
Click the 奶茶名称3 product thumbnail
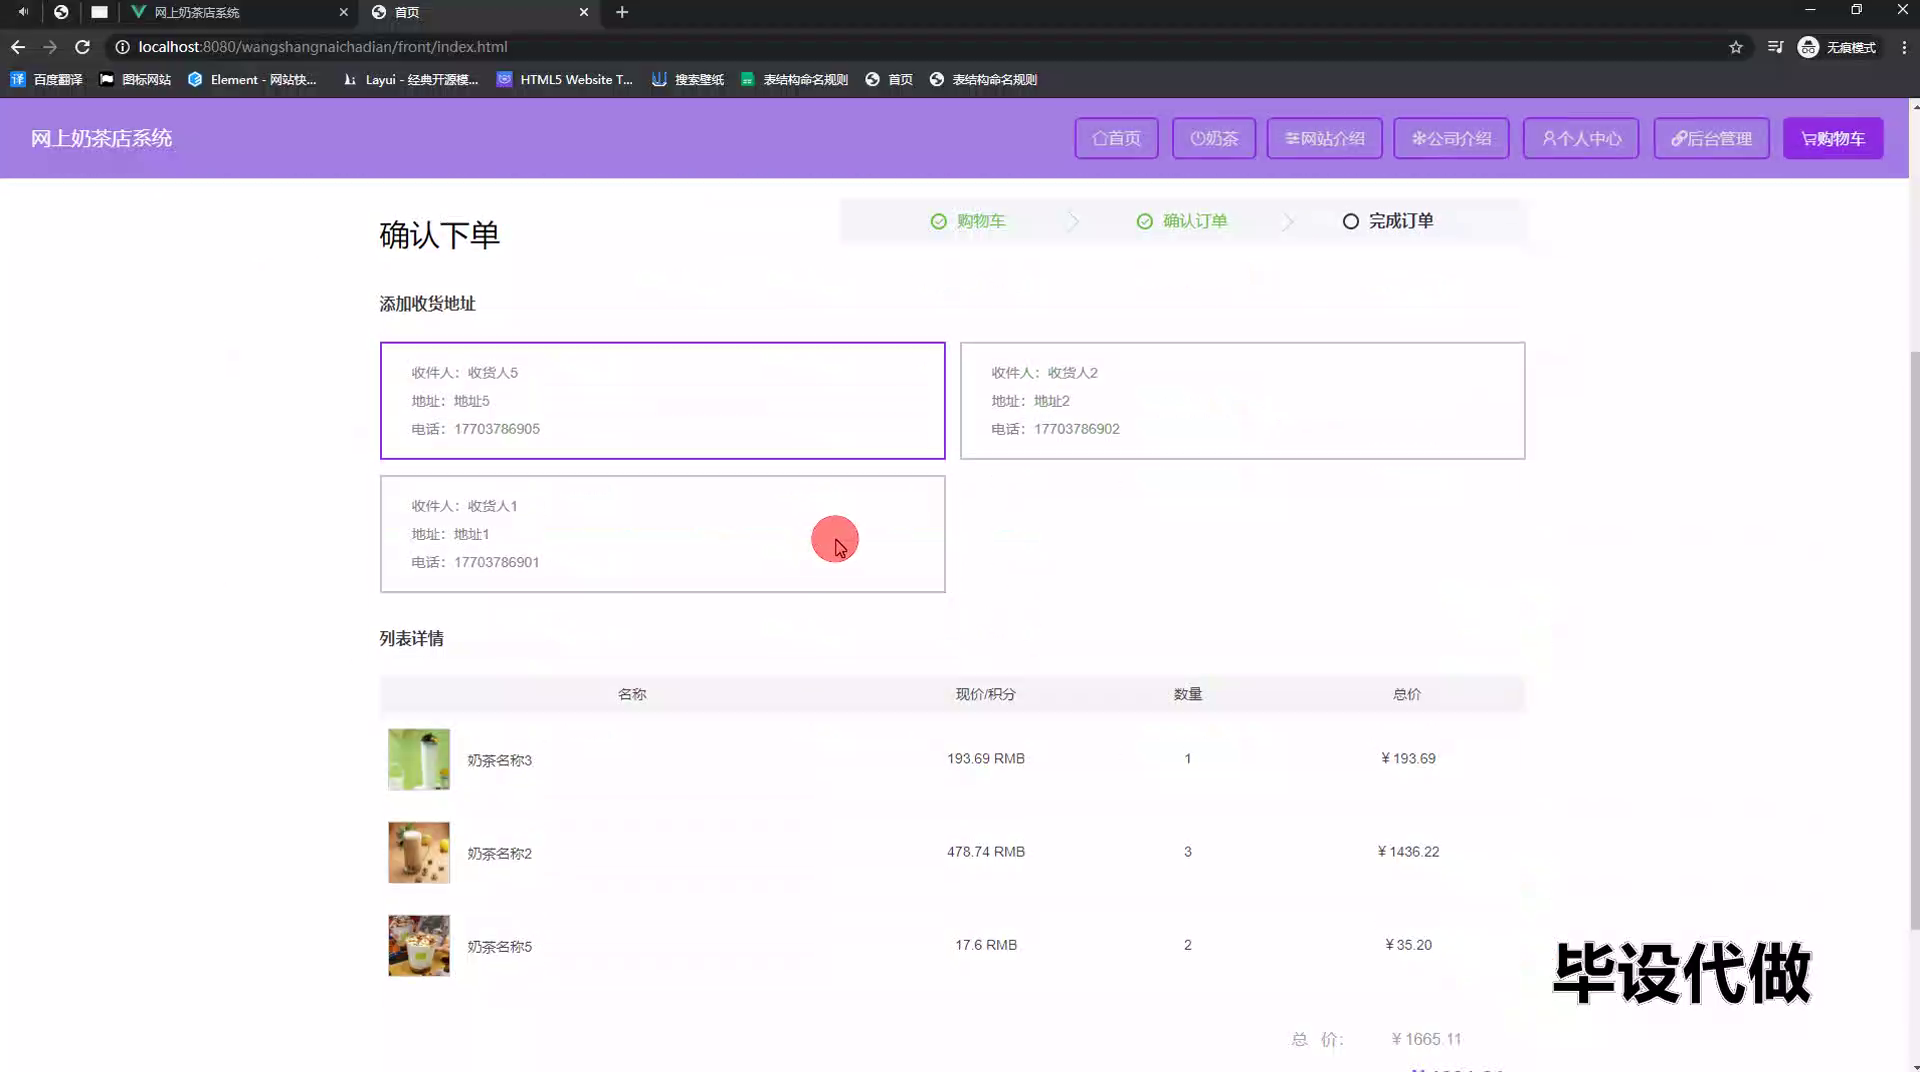[x=419, y=759]
